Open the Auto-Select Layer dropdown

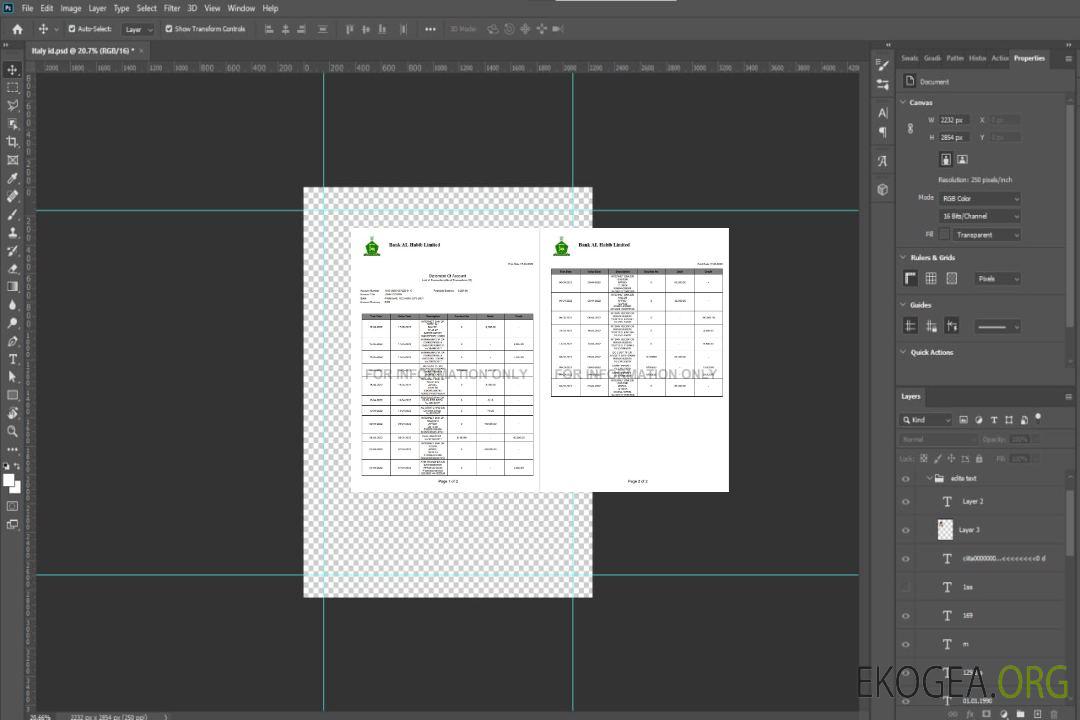(138, 30)
